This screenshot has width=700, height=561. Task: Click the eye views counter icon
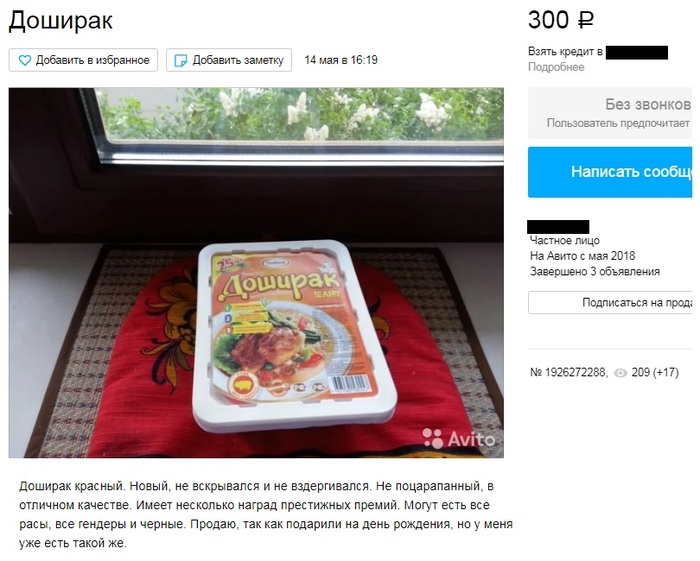click(x=621, y=373)
